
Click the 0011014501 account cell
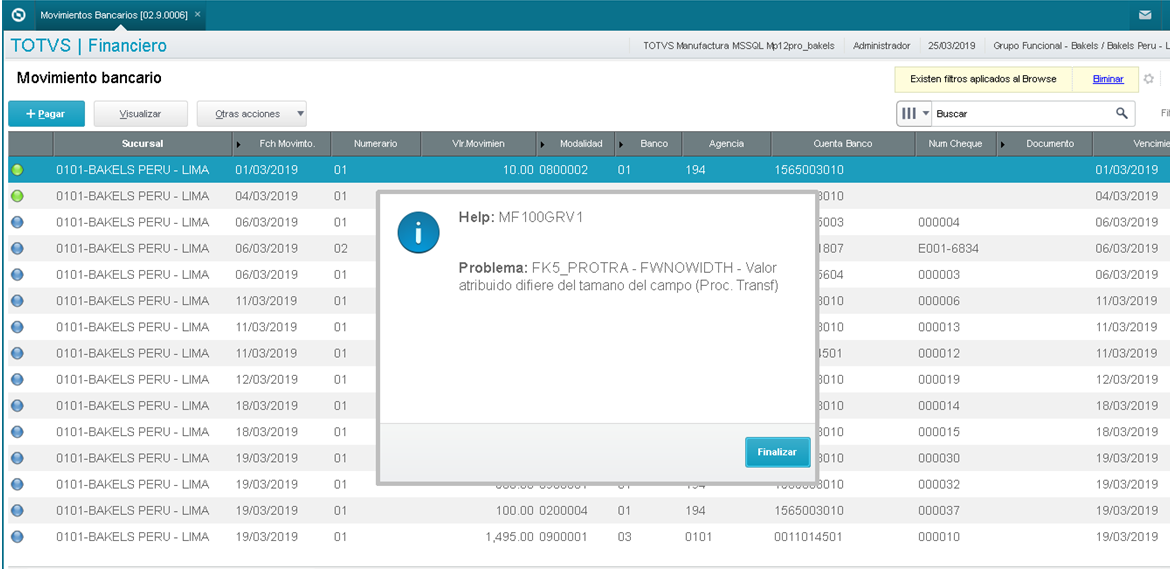tap(809, 537)
